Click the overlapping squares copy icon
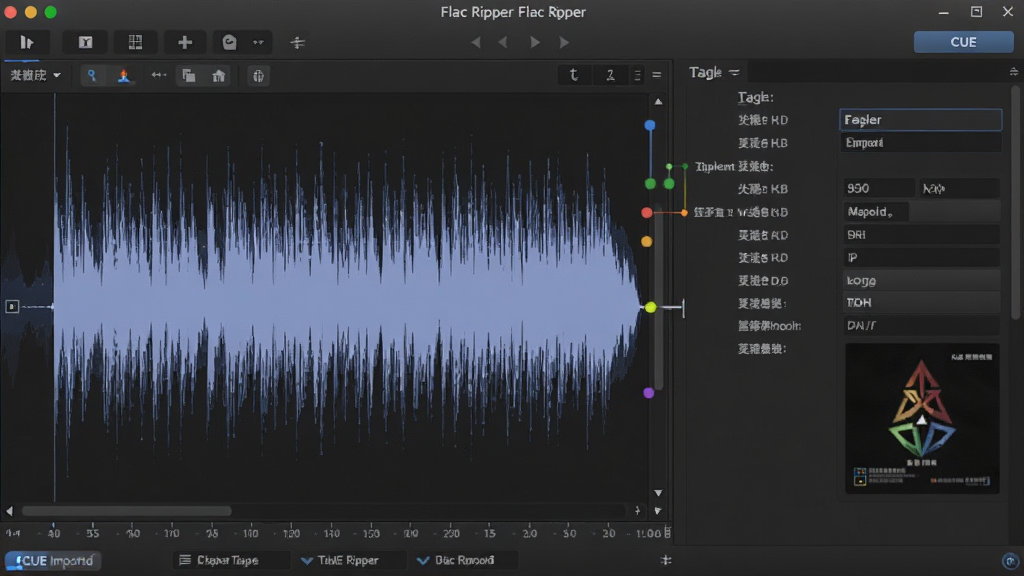This screenshot has width=1024, height=576. [x=189, y=76]
